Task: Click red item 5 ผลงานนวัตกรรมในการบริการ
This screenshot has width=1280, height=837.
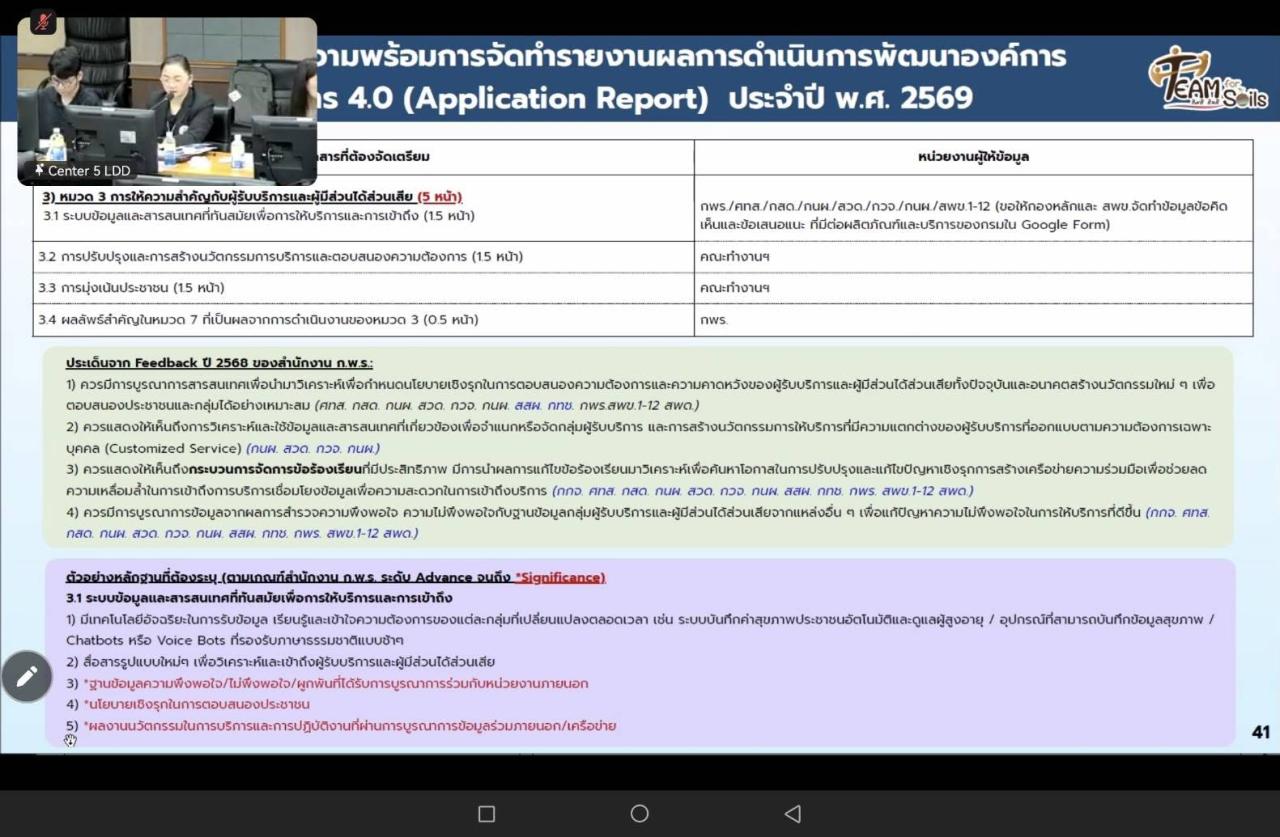Action: pyautogui.click(x=341, y=726)
